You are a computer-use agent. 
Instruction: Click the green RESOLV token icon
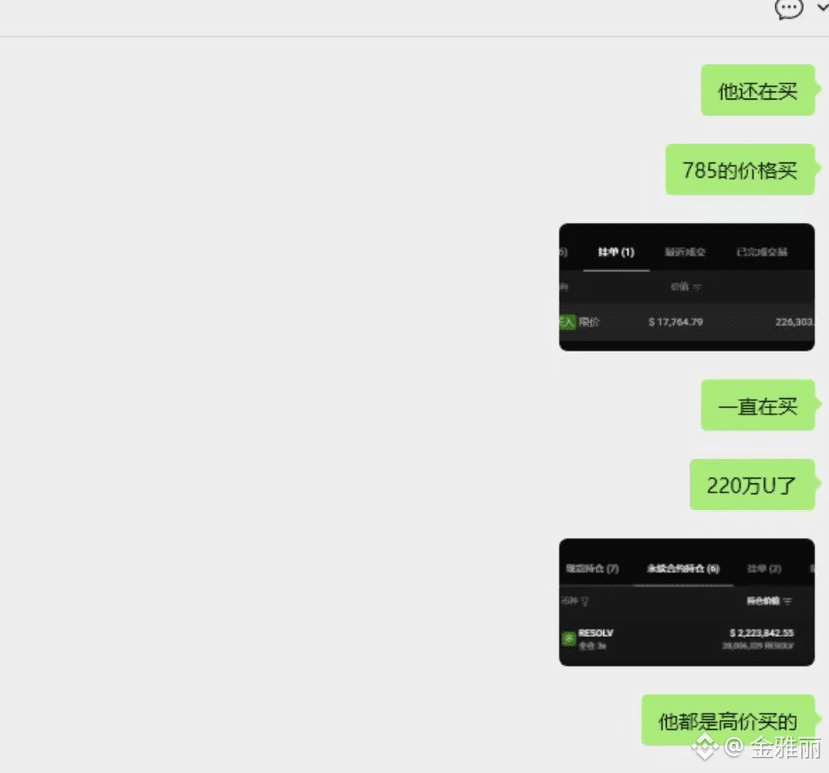[569, 639]
